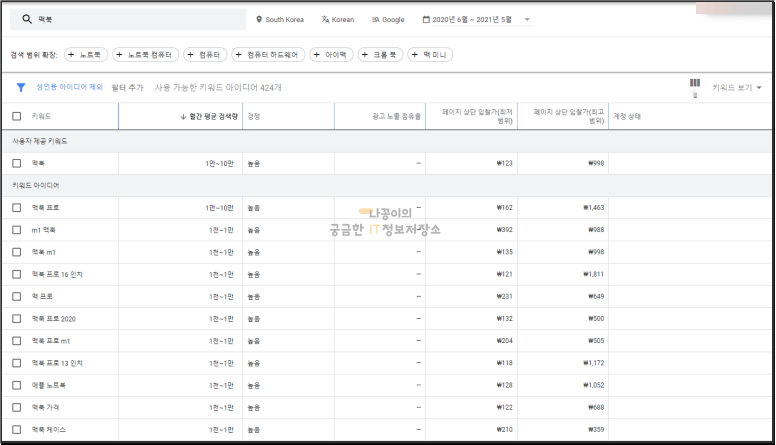Open the 2020년 6월 ~ 2021년 5월 date range

coord(472,19)
